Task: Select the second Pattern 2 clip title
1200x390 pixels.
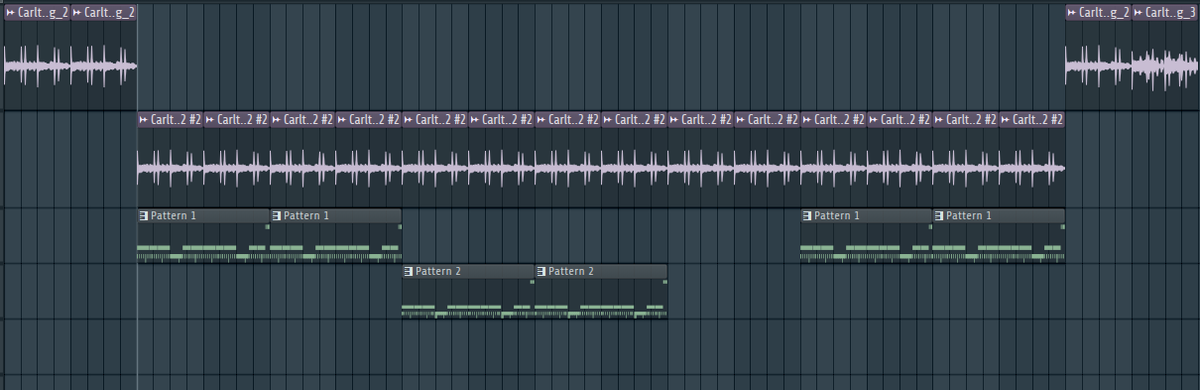Action: [x=571, y=271]
